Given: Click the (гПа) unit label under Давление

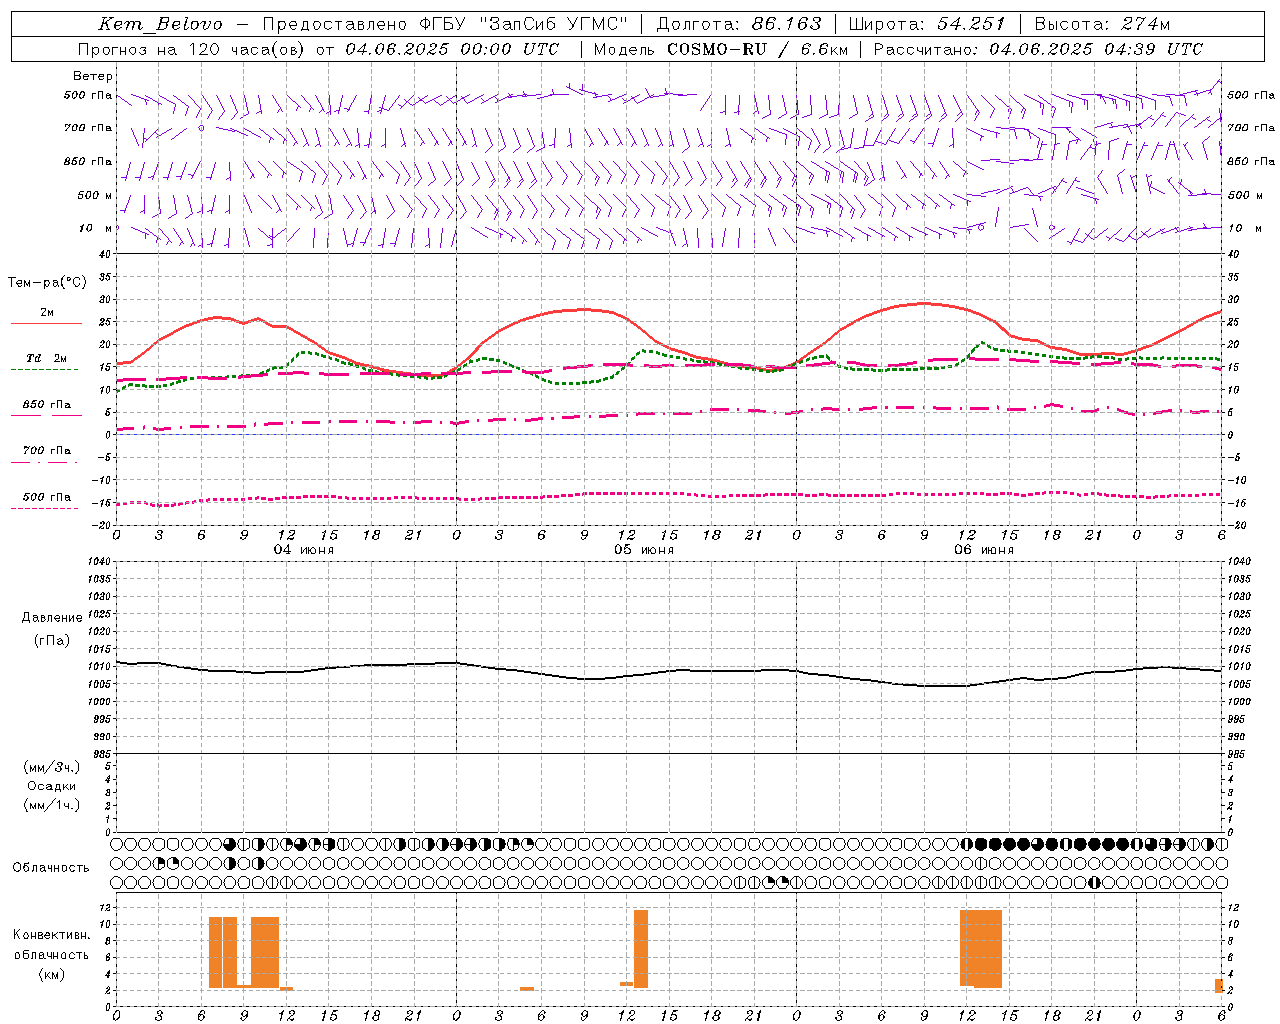Looking at the screenshot, I should 52,640.
